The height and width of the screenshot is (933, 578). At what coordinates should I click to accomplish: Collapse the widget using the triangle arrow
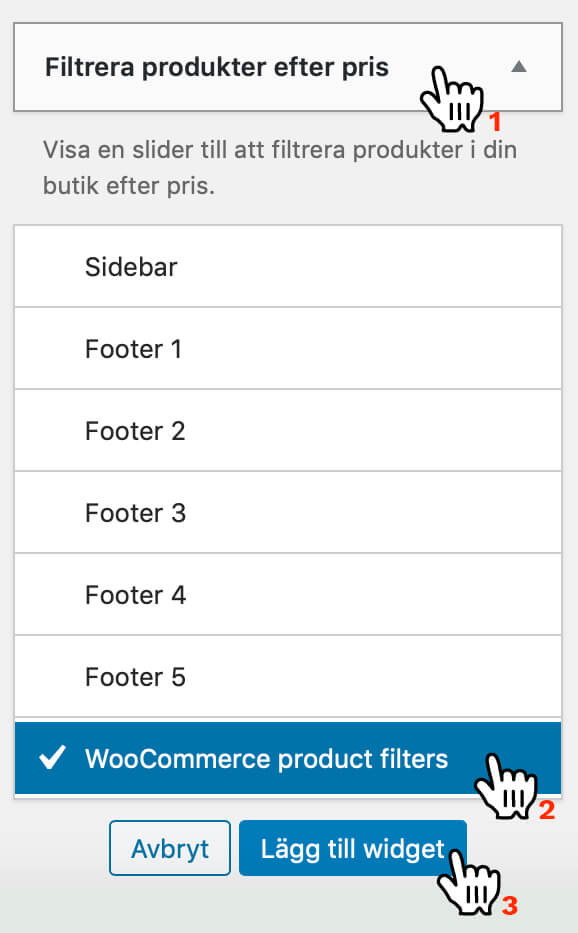click(518, 66)
